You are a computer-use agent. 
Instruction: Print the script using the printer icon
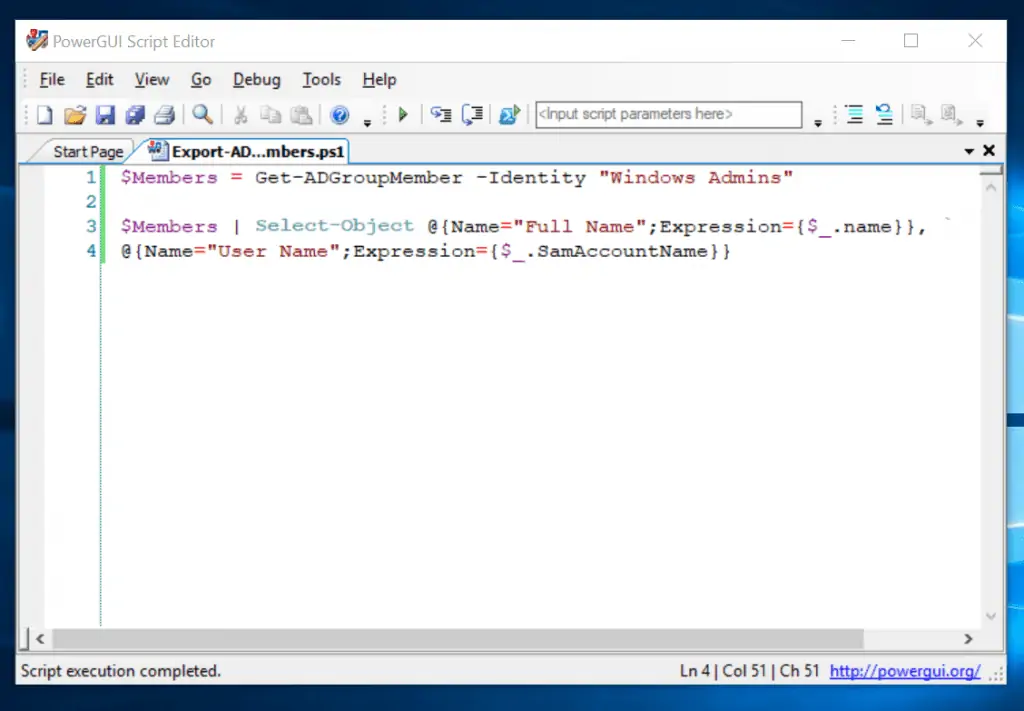click(165, 115)
